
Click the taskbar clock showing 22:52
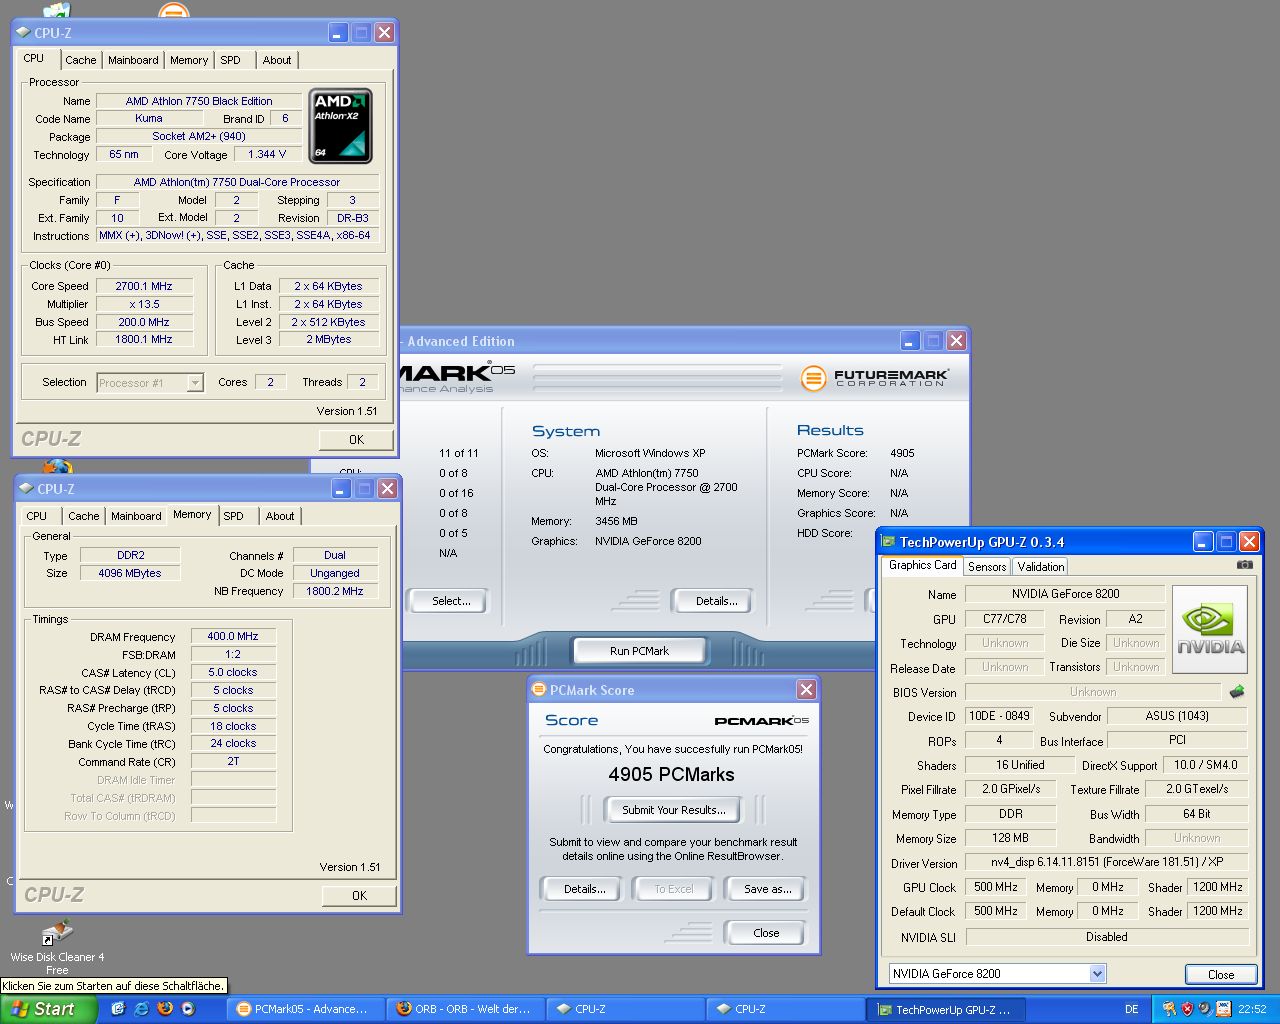pyautogui.click(x=1252, y=1009)
